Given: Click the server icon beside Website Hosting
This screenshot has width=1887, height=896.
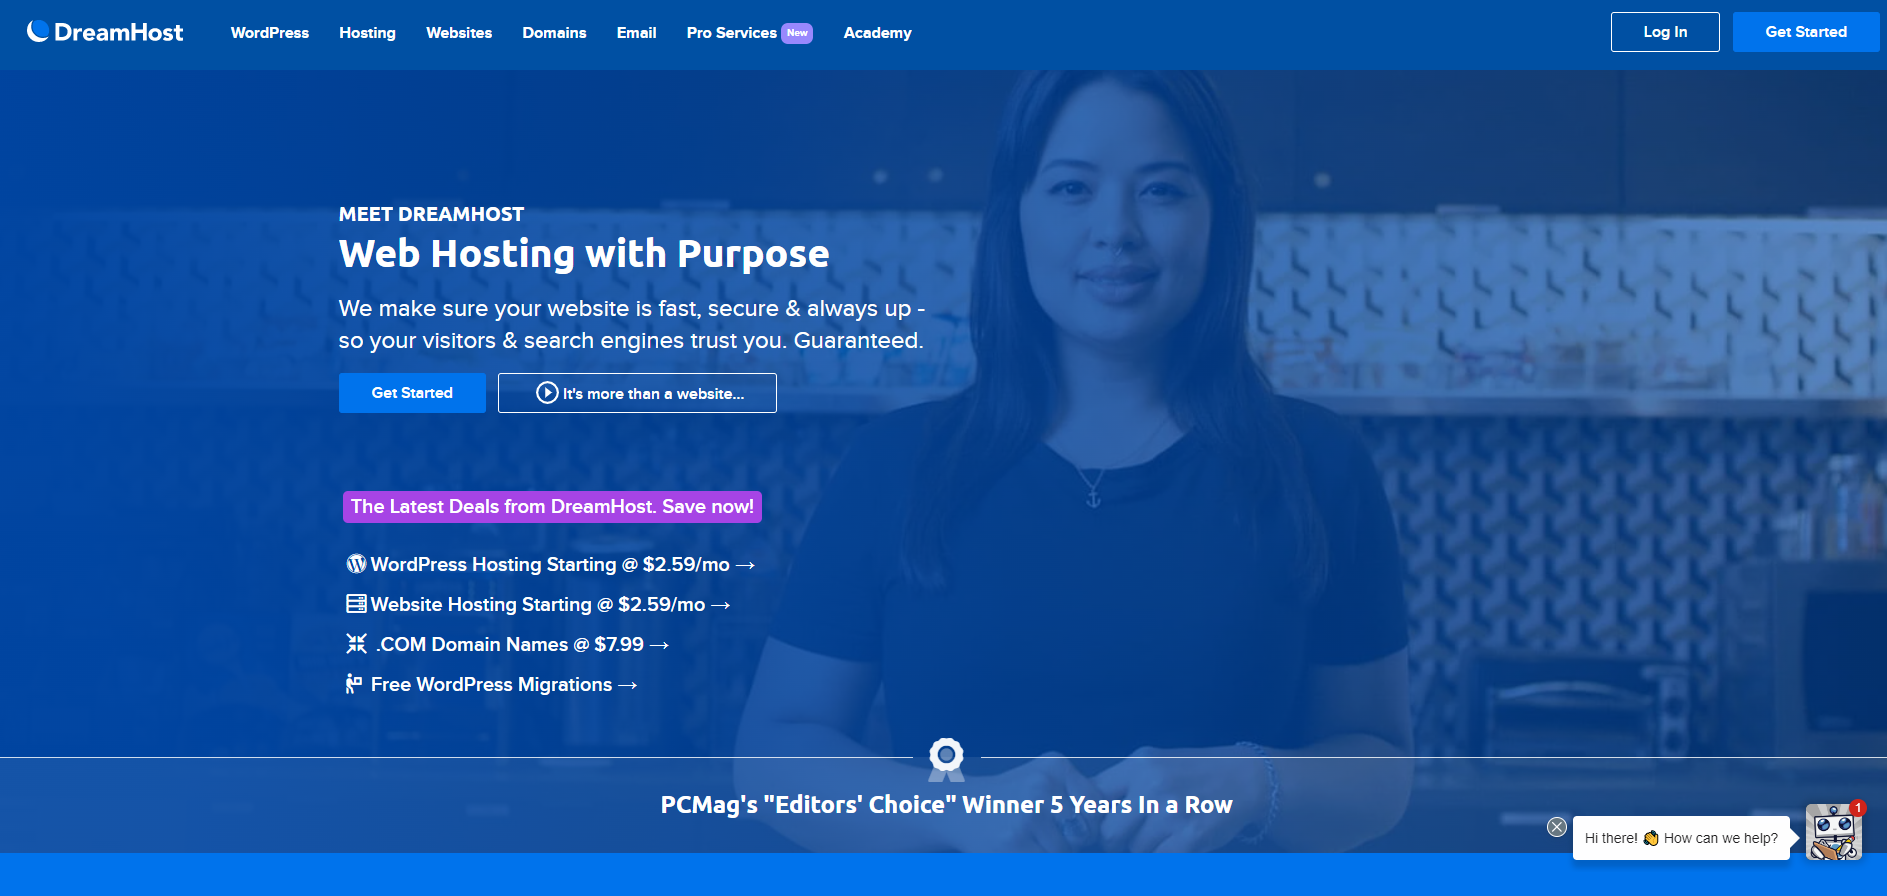Looking at the screenshot, I should tap(356, 604).
